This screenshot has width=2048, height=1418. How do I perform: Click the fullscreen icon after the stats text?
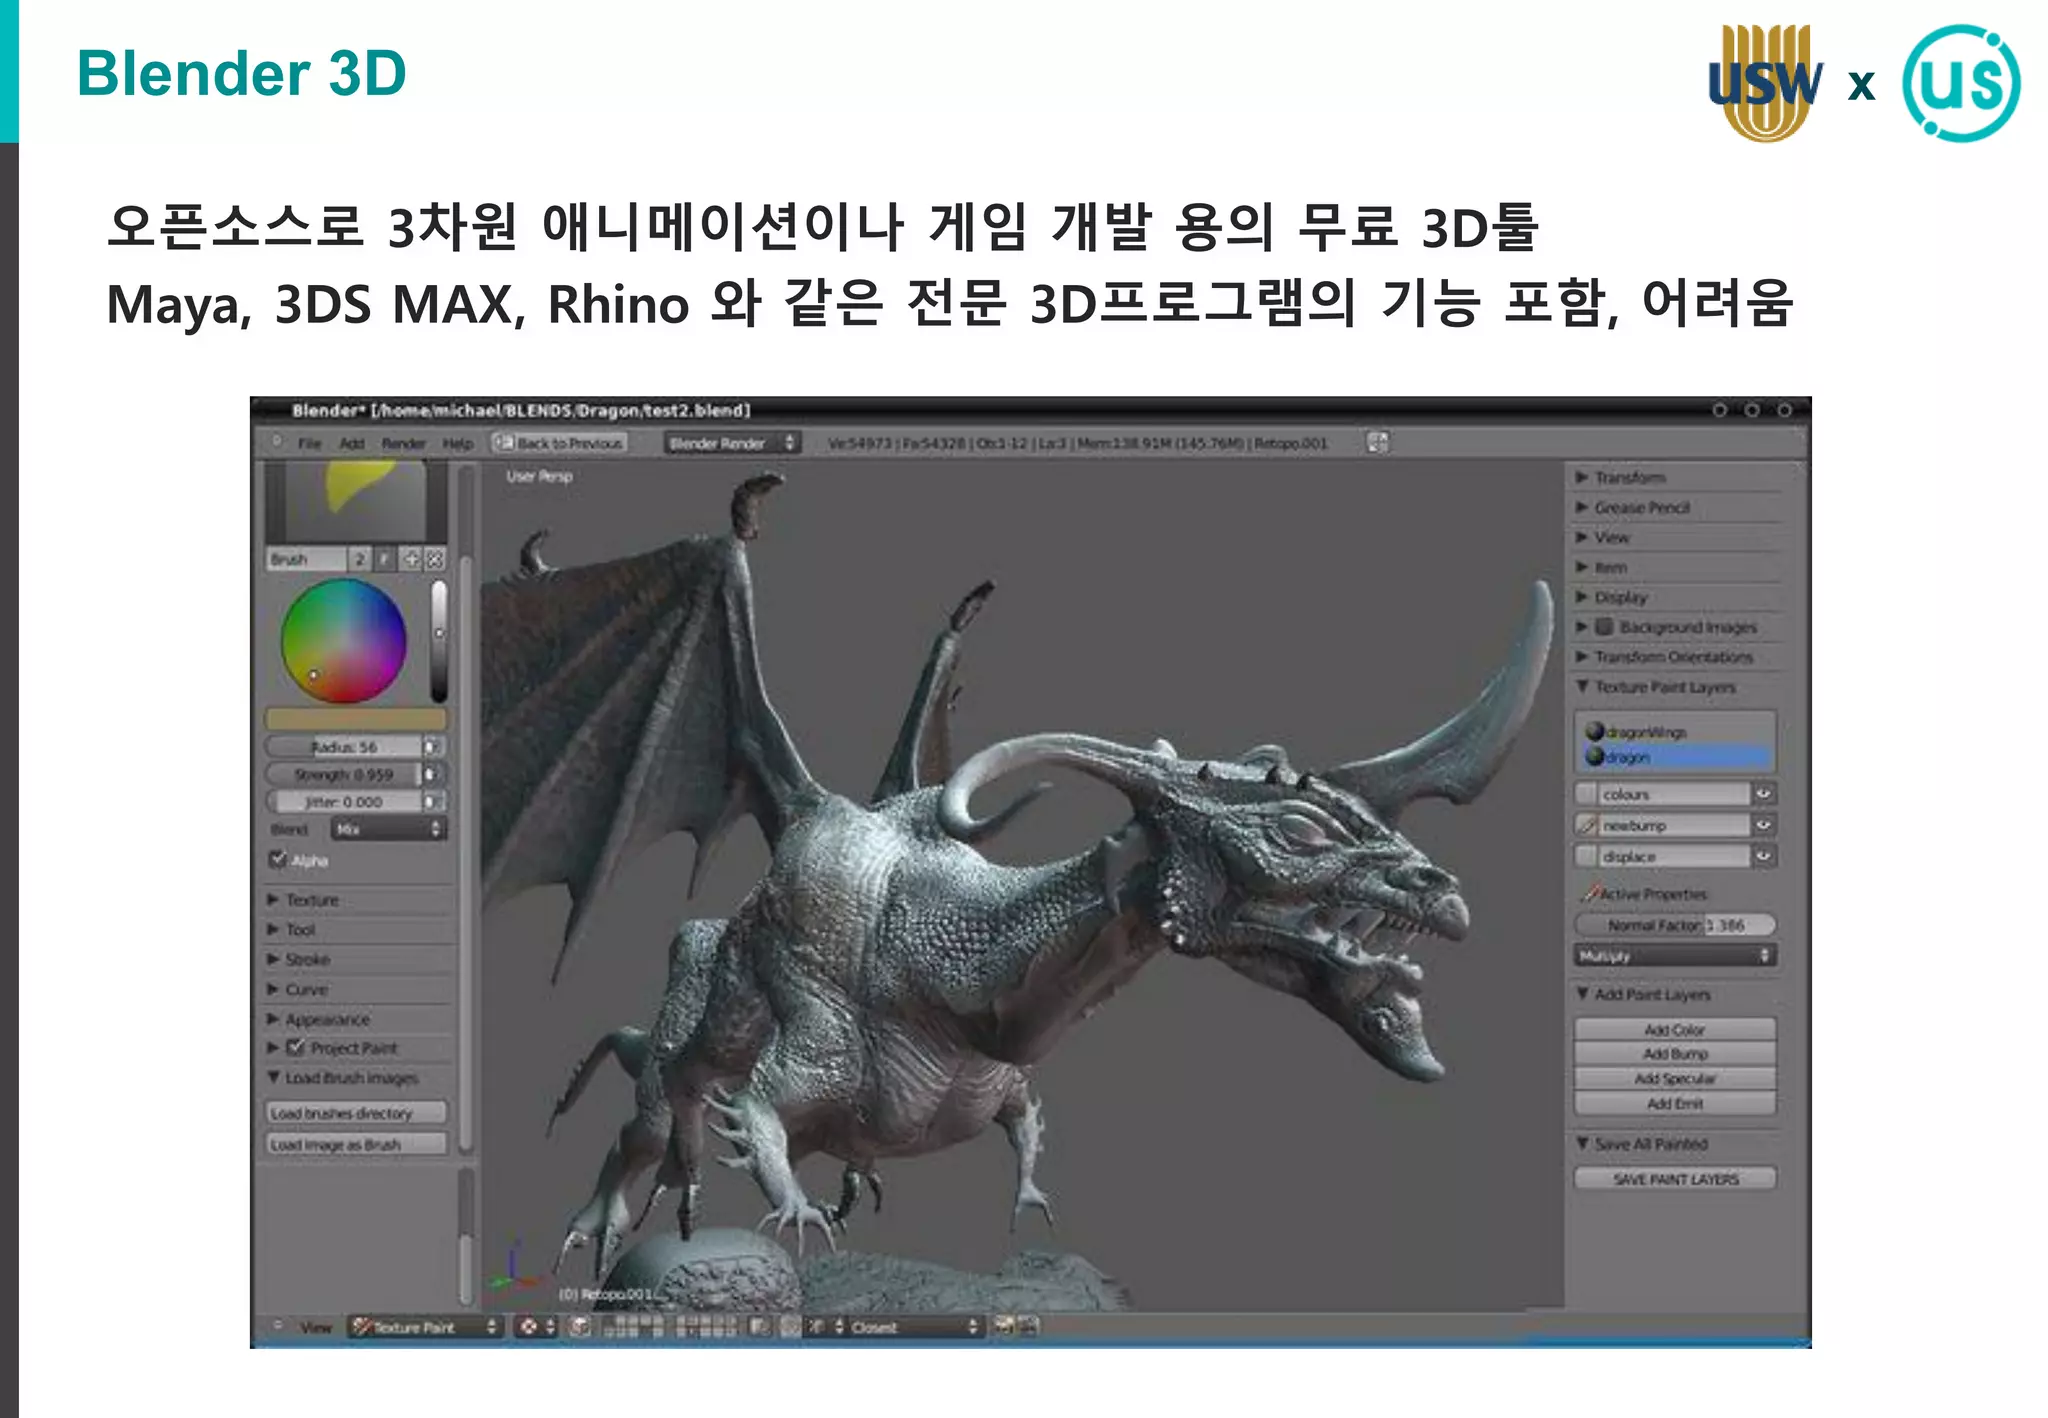[x=1378, y=442]
